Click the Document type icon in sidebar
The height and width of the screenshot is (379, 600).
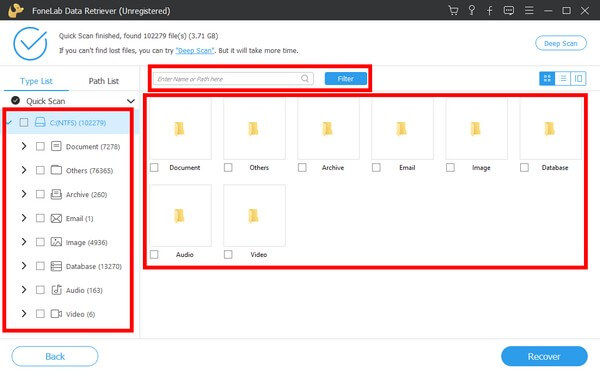click(56, 146)
